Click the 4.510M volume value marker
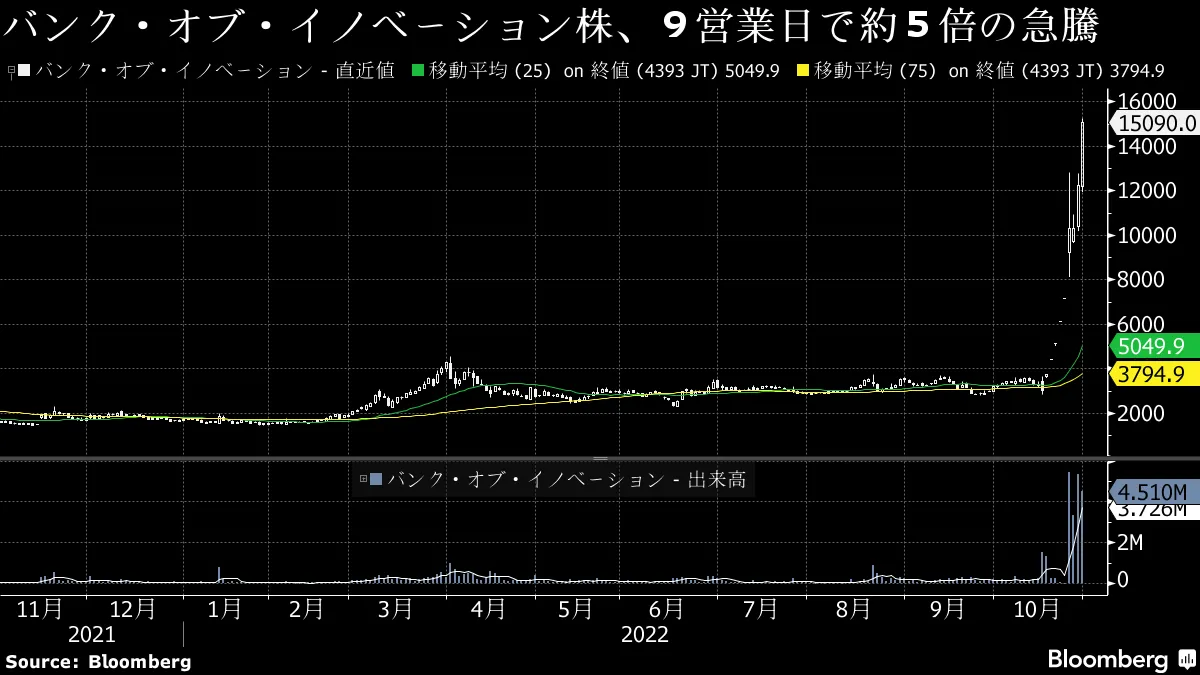The height and width of the screenshot is (675, 1200). pos(1153,492)
